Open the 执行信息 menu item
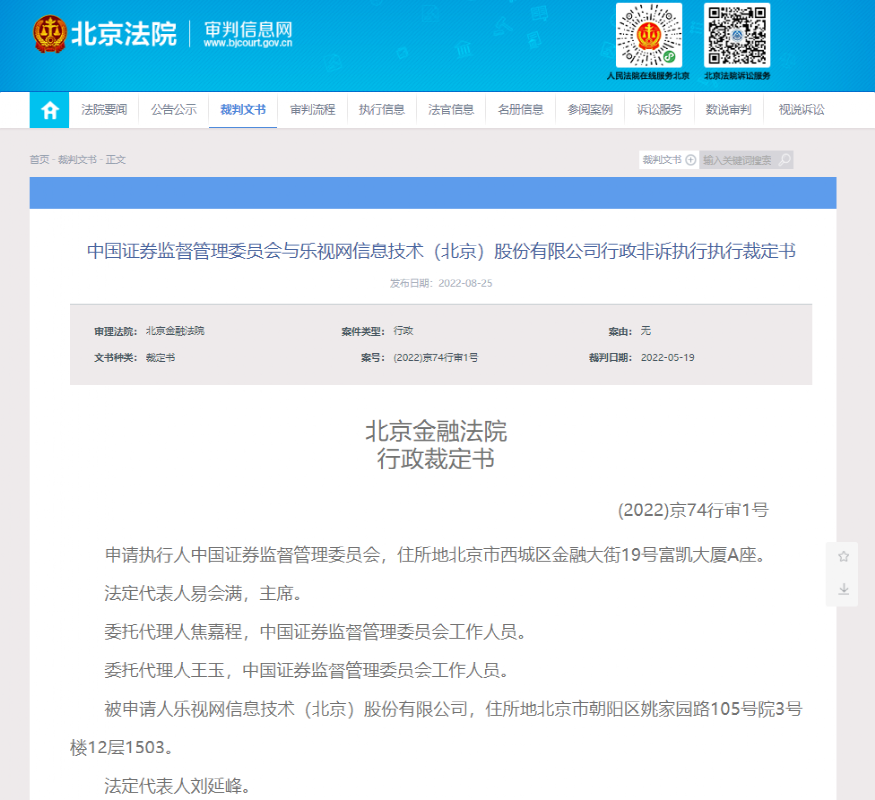 tap(382, 110)
